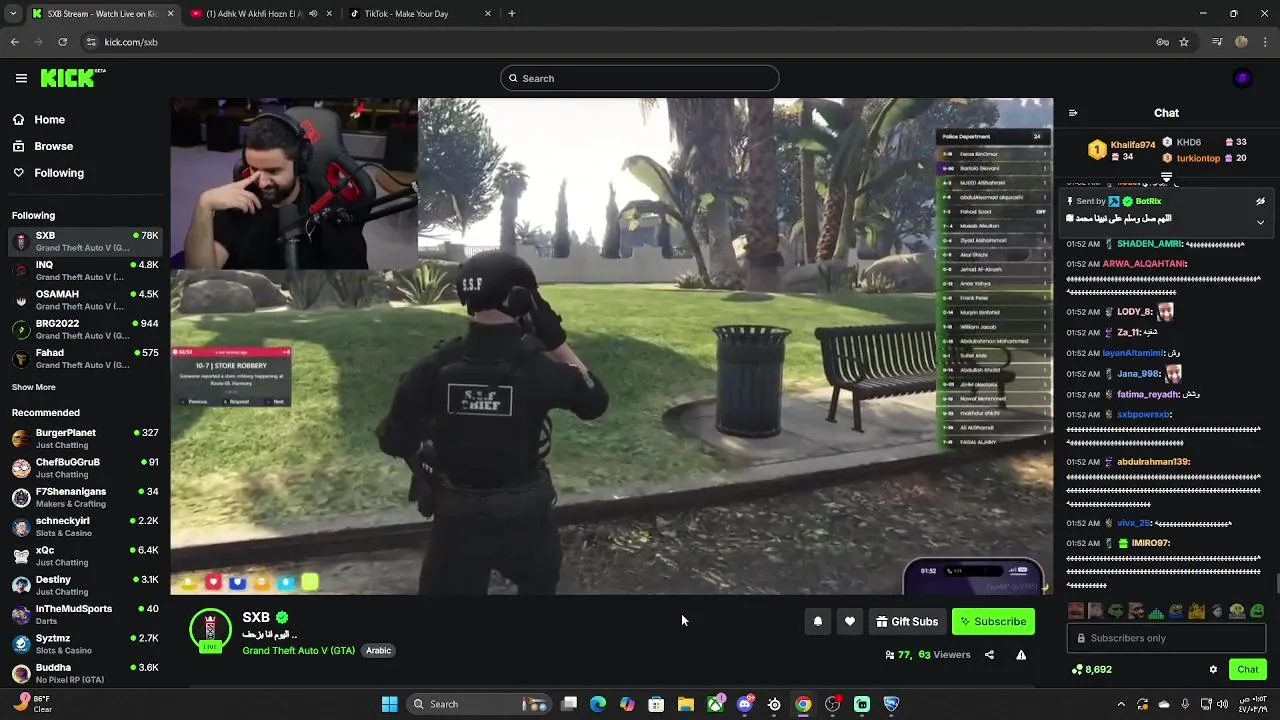This screenshot has width=1280, height=720.
Task: Open INQ channel in Following list
Action: 85,270
